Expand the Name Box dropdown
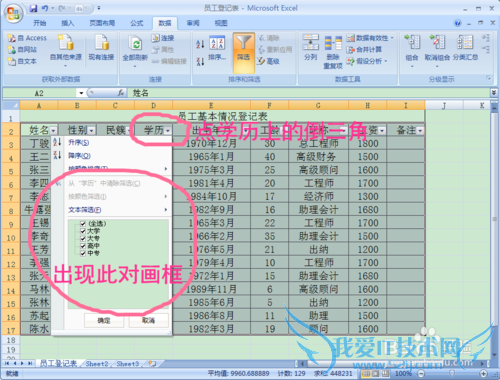 [x=81, y=93]
